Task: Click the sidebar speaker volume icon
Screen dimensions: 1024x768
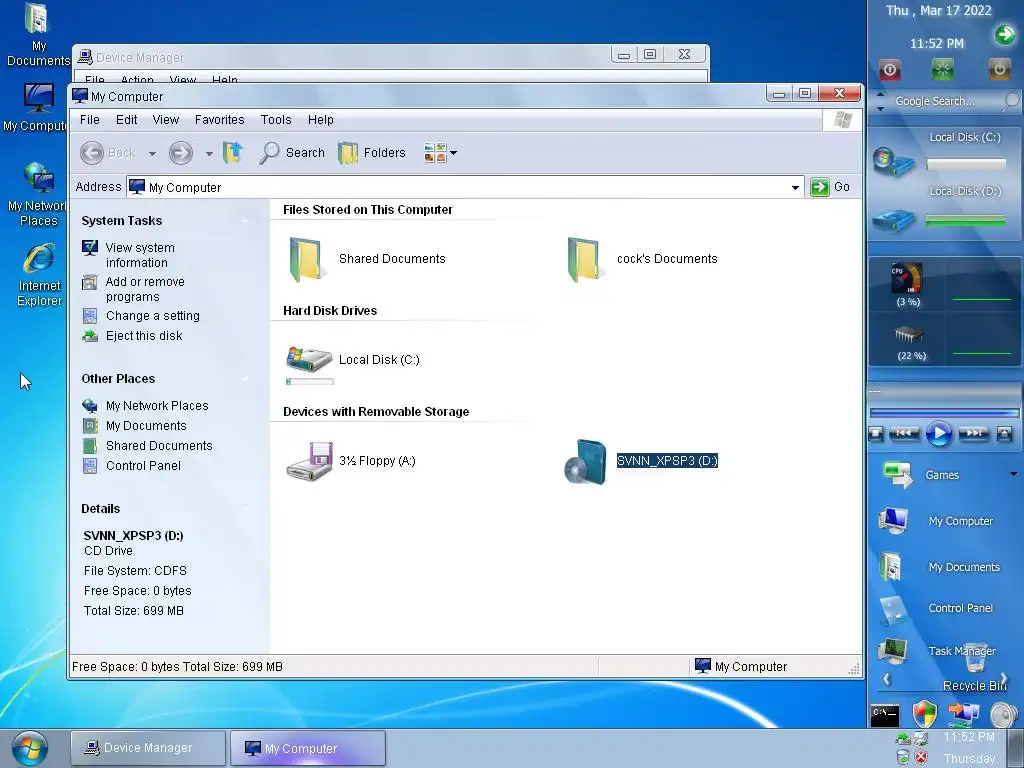Action: pyautogui.click(x=1004, y=715)
